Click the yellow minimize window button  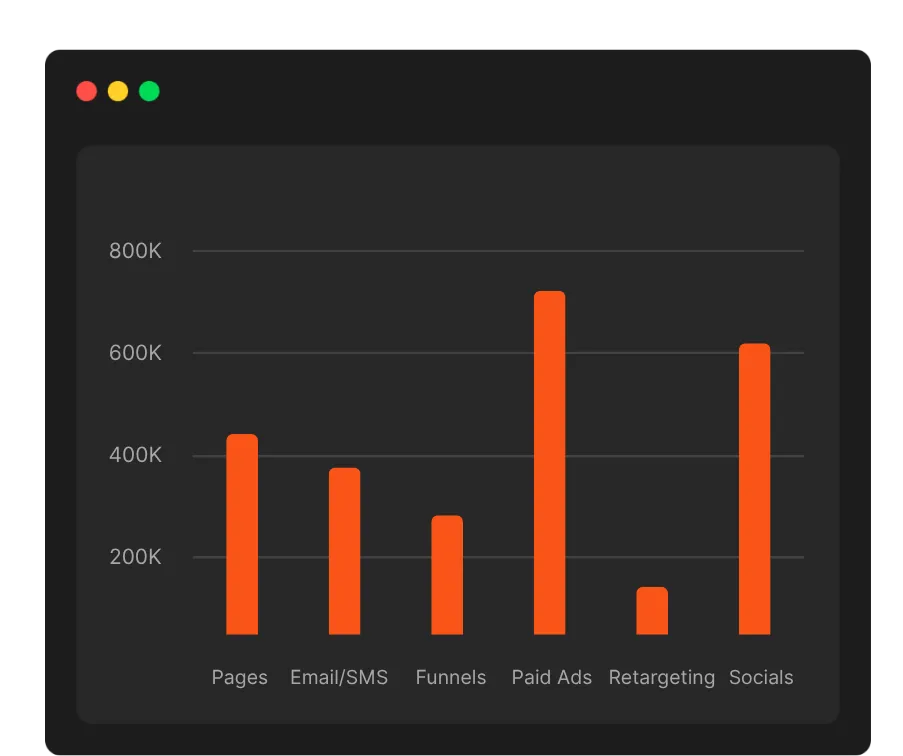pyautogui.click(x=118, y=91)
